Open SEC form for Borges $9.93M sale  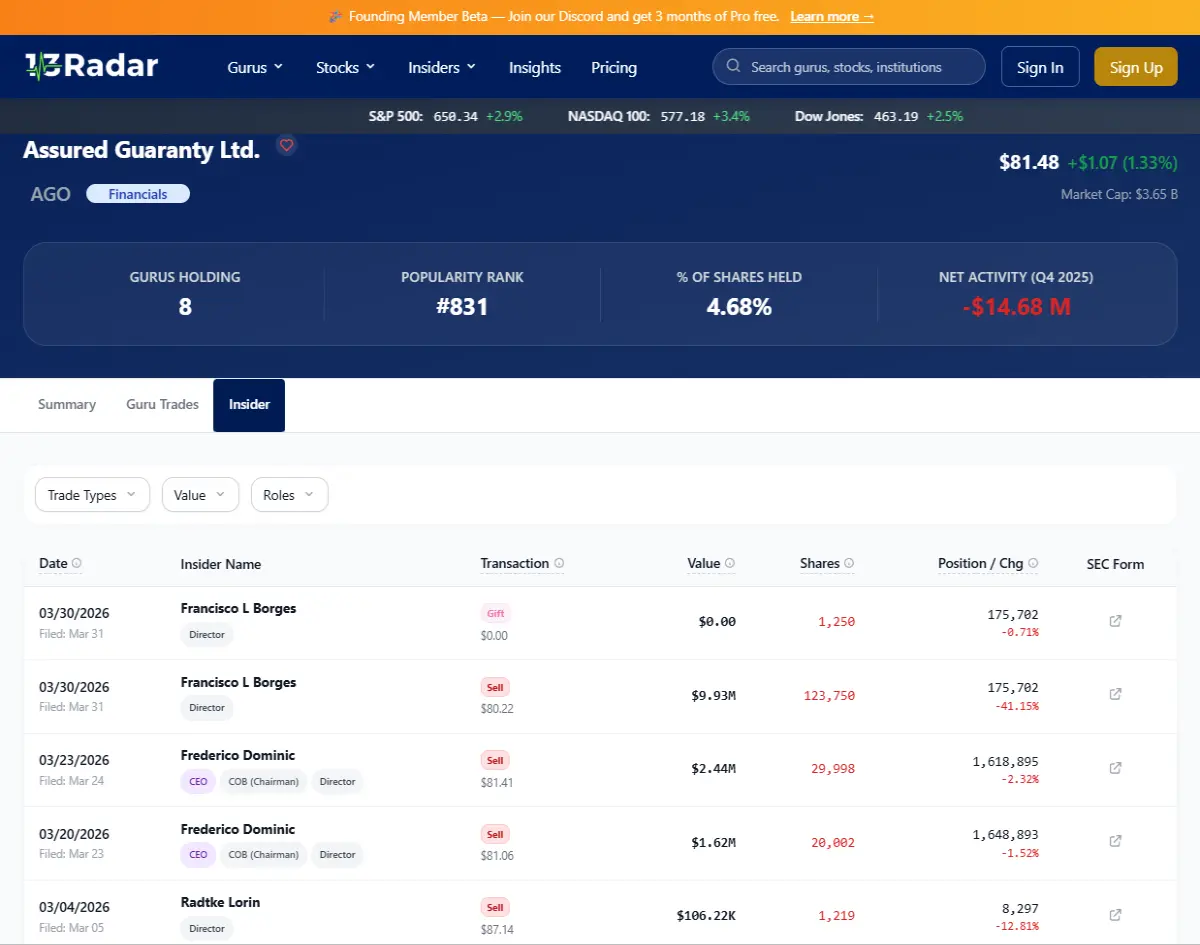pos(1115,694)
